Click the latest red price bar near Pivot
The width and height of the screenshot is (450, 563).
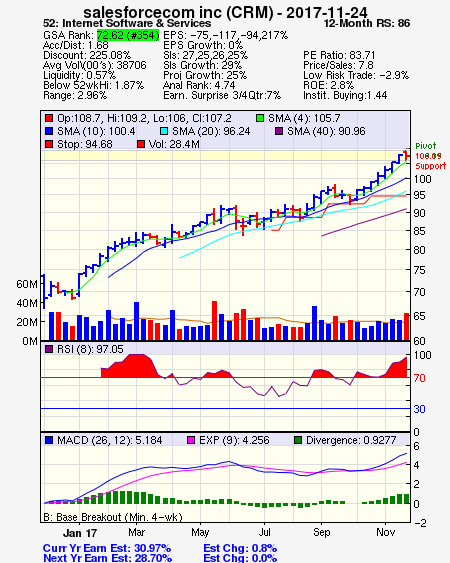(405, 156)
